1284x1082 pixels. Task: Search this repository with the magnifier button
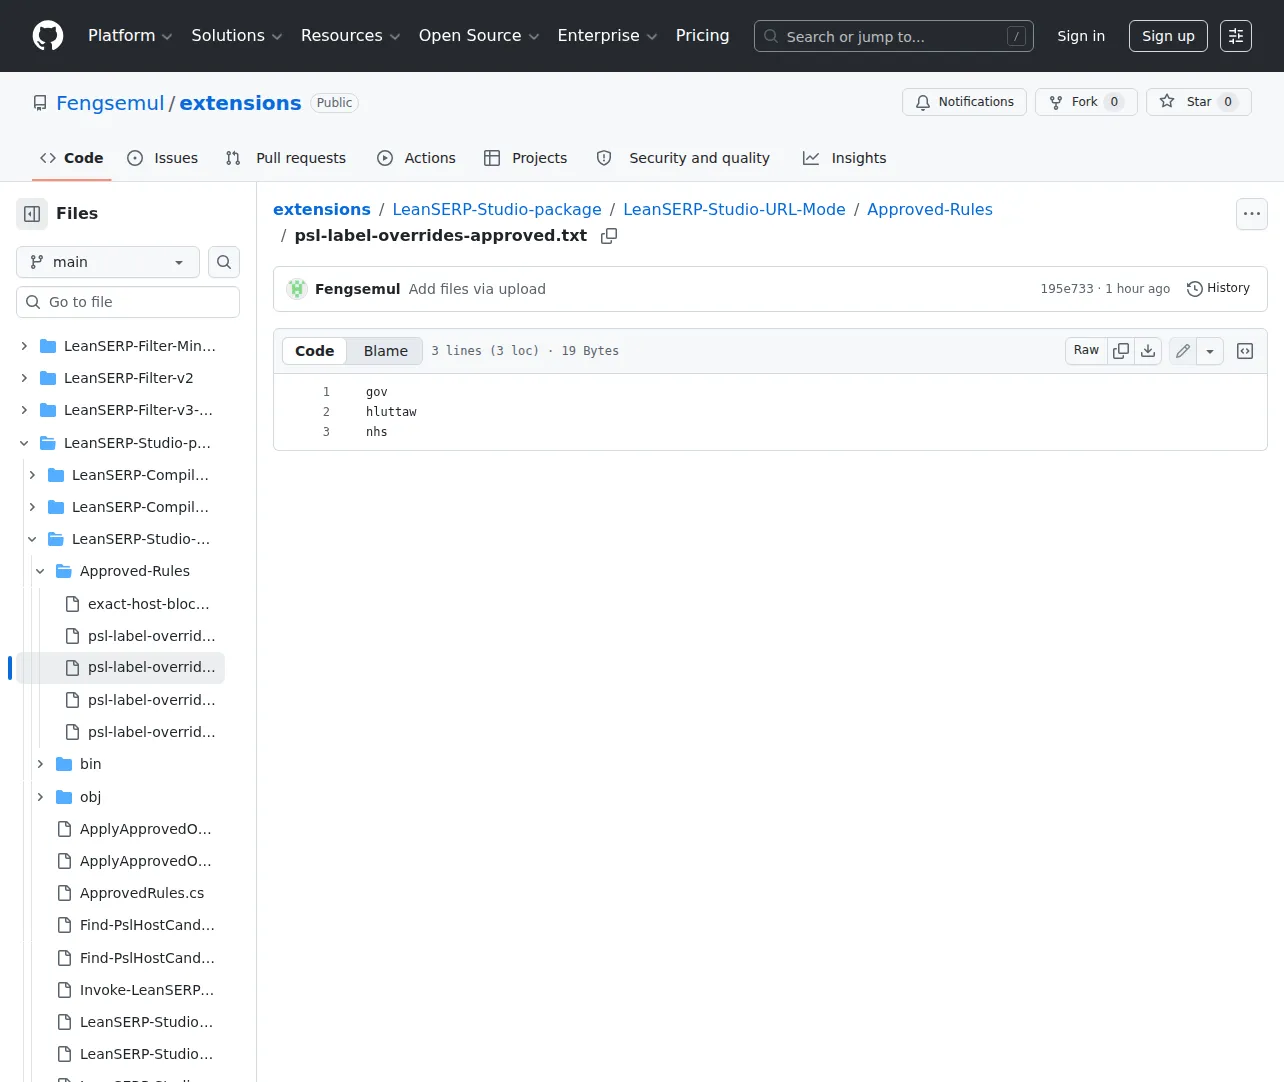[224, 262]
